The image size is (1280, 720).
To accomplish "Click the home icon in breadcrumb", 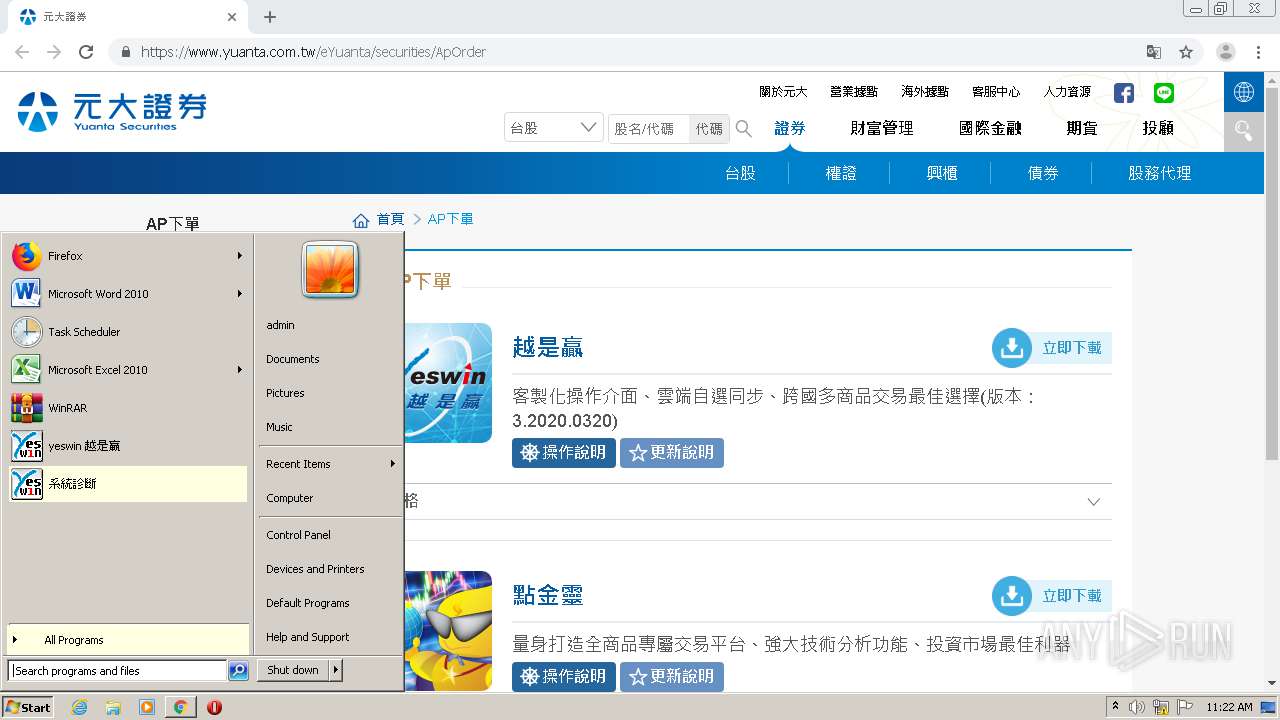I will click(361, 220).
